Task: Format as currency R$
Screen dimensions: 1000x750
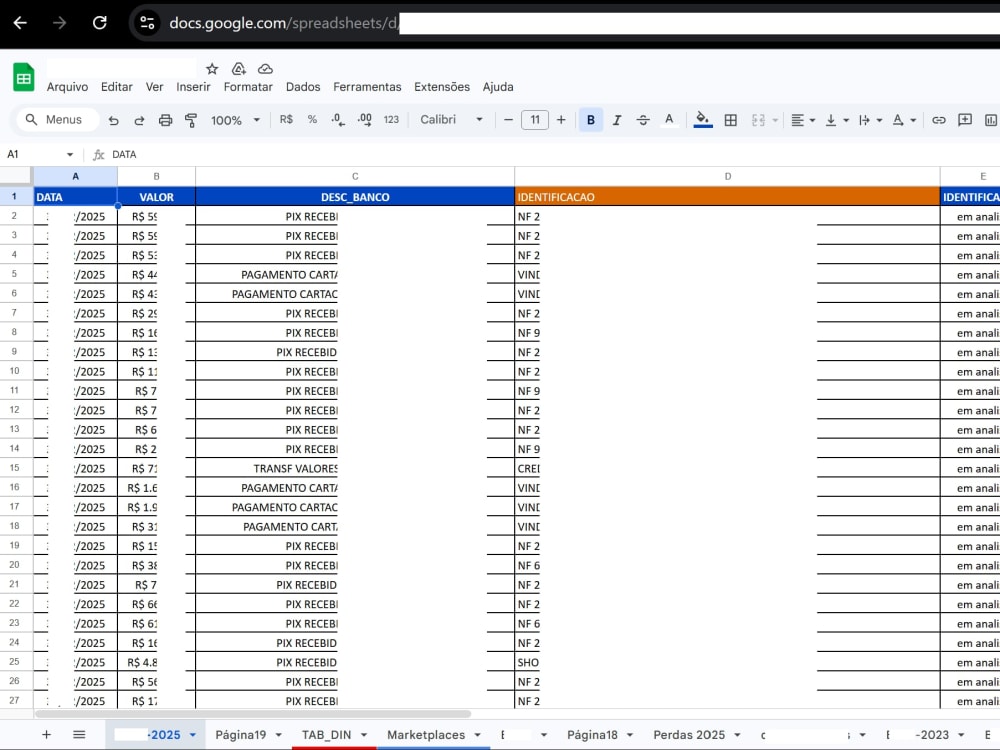Action: pos(286,119)
